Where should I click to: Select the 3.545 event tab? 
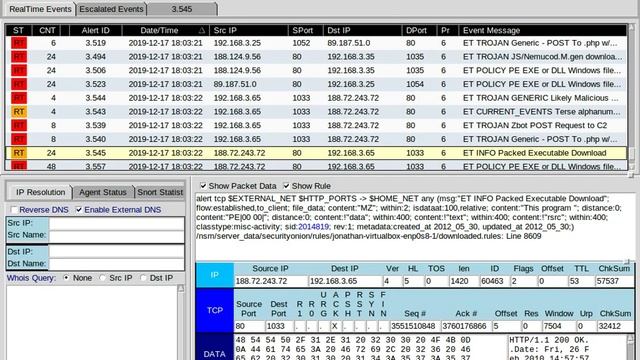pos(182,9)
